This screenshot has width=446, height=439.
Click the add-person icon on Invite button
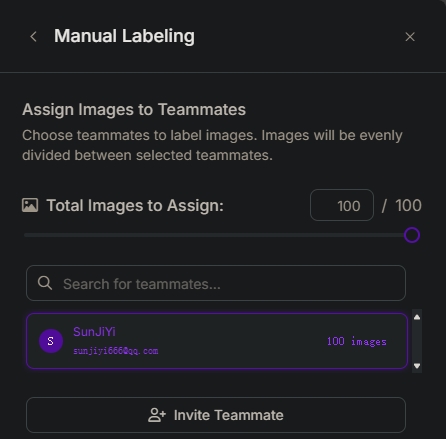click(x=157, y=415)
